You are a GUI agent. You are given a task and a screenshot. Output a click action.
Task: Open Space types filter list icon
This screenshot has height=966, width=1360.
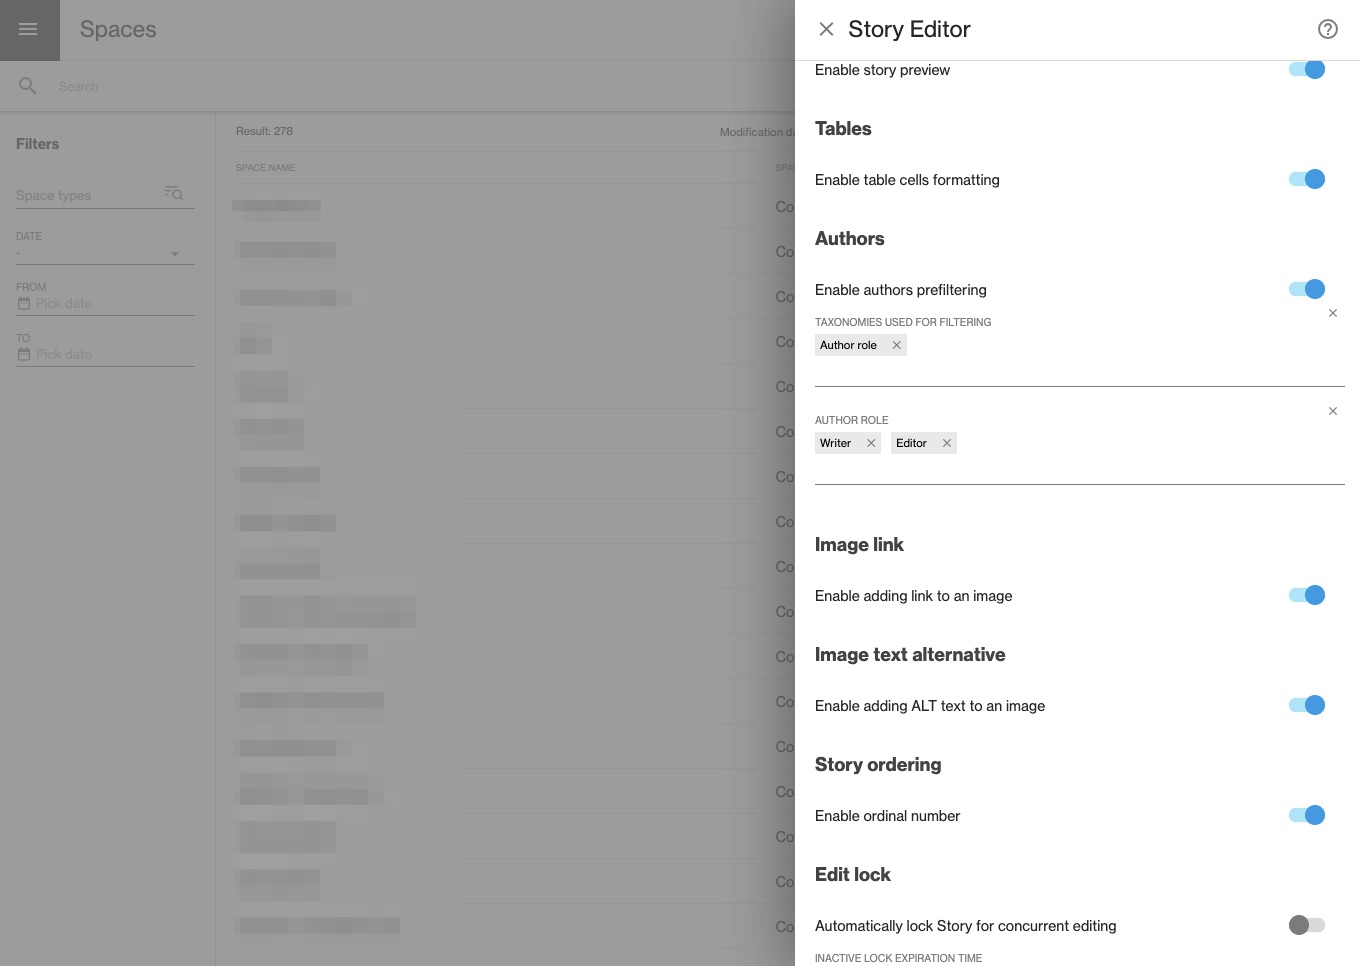click(x=174, y=193)
